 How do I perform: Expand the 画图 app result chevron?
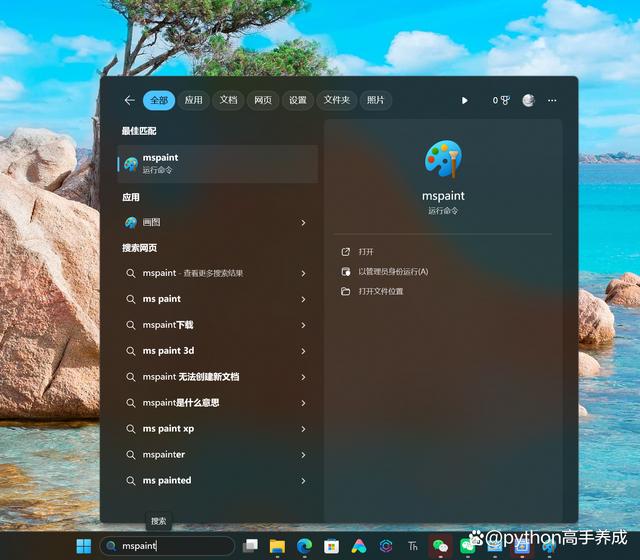click(303, 223)
